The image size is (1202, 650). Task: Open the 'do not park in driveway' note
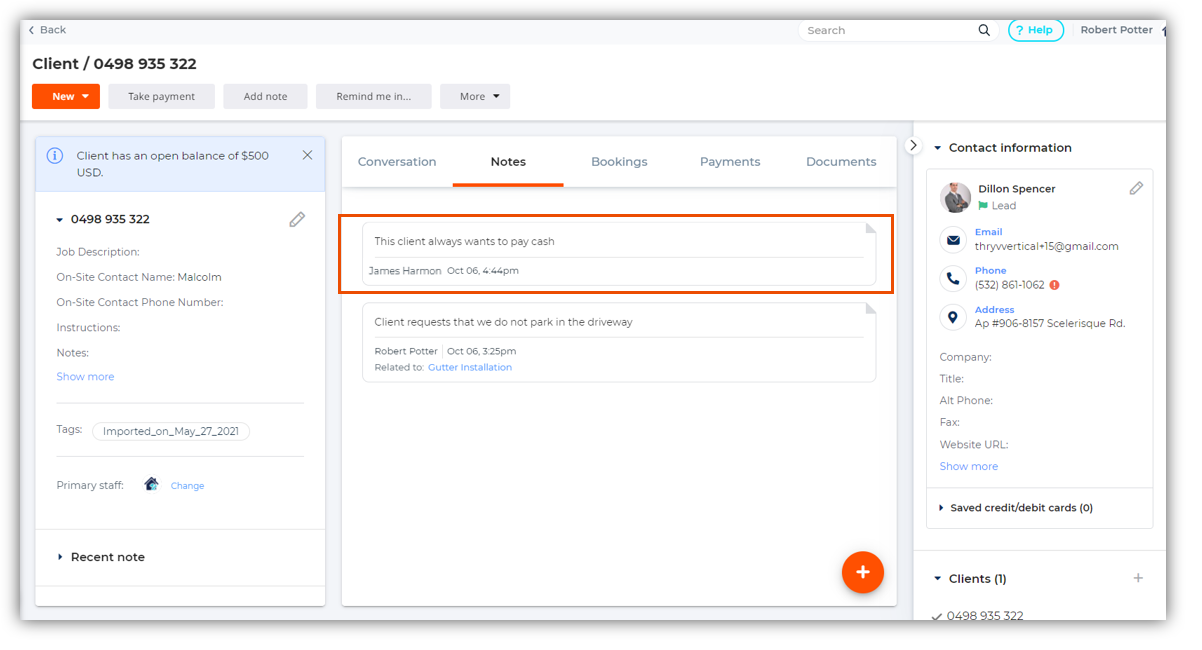619,342
